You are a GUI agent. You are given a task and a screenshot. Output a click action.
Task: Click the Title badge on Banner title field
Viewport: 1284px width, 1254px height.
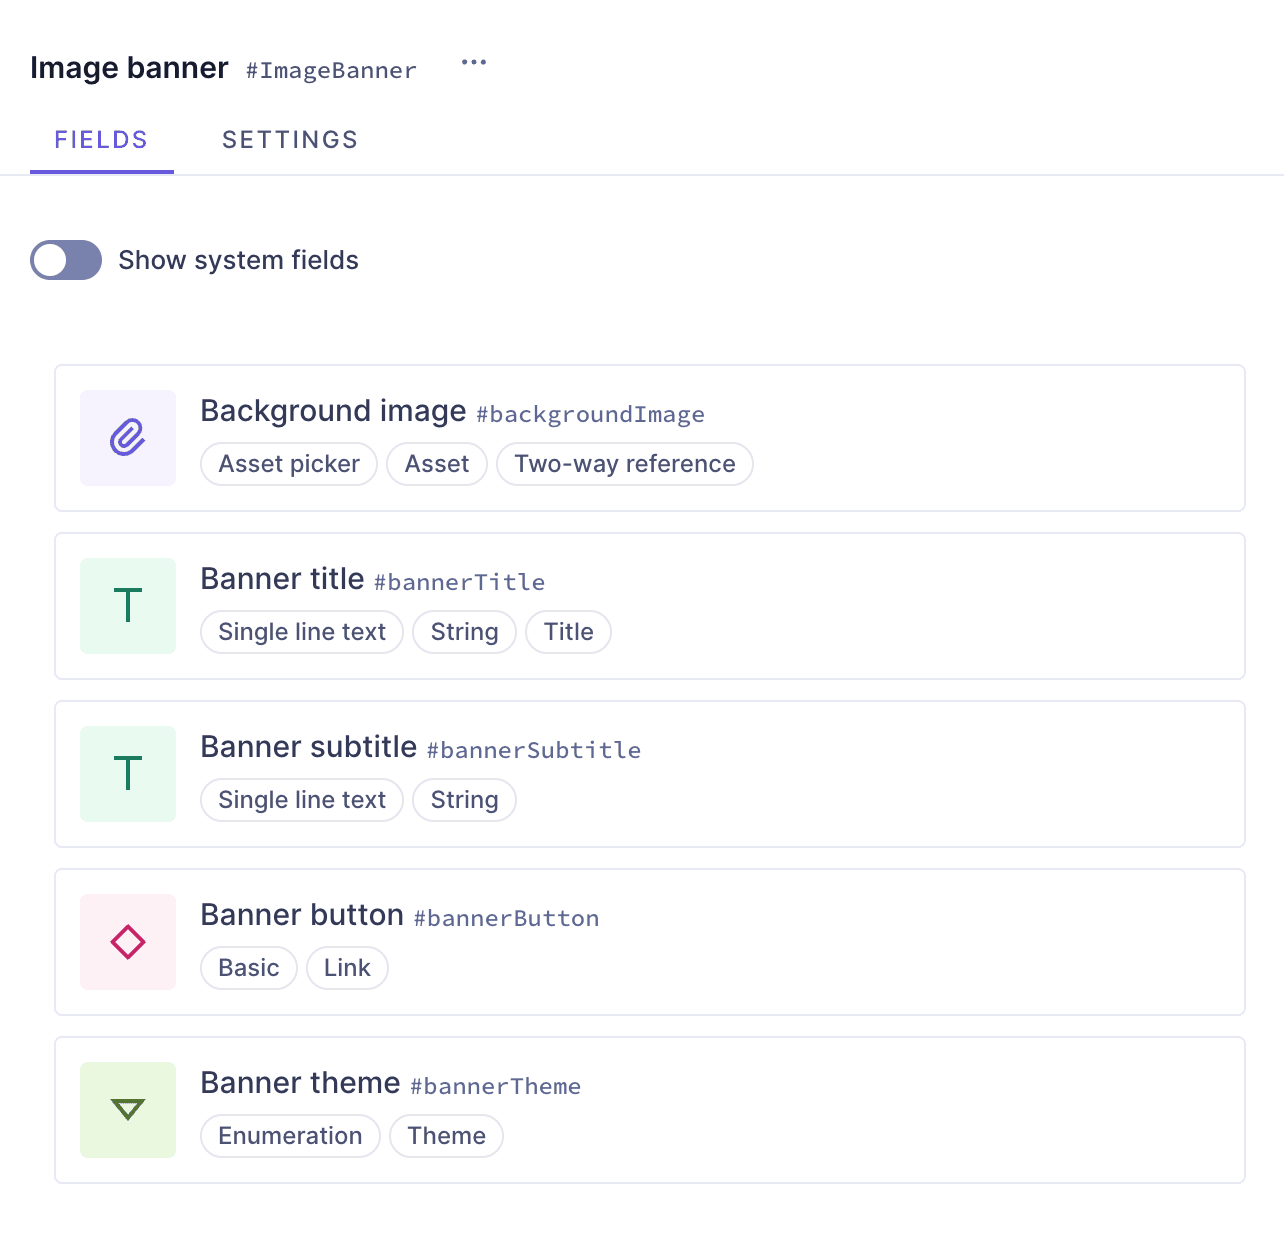568,632
